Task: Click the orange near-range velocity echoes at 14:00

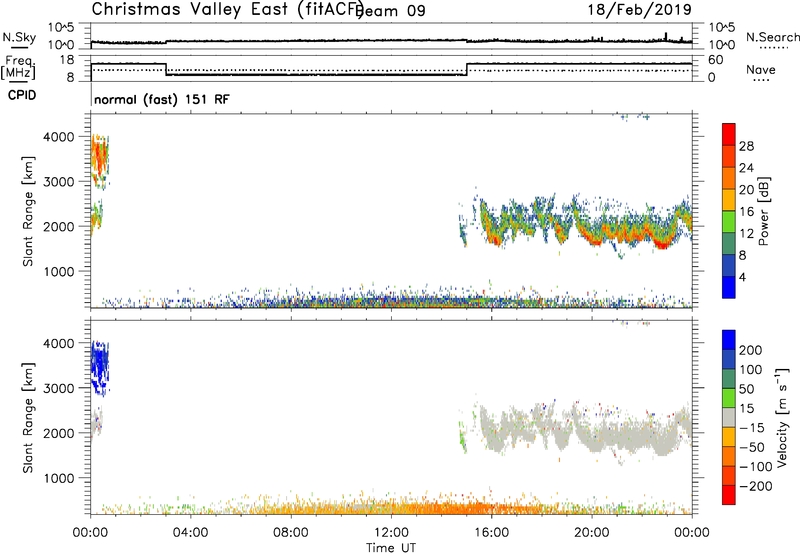Action: [441, 508]
